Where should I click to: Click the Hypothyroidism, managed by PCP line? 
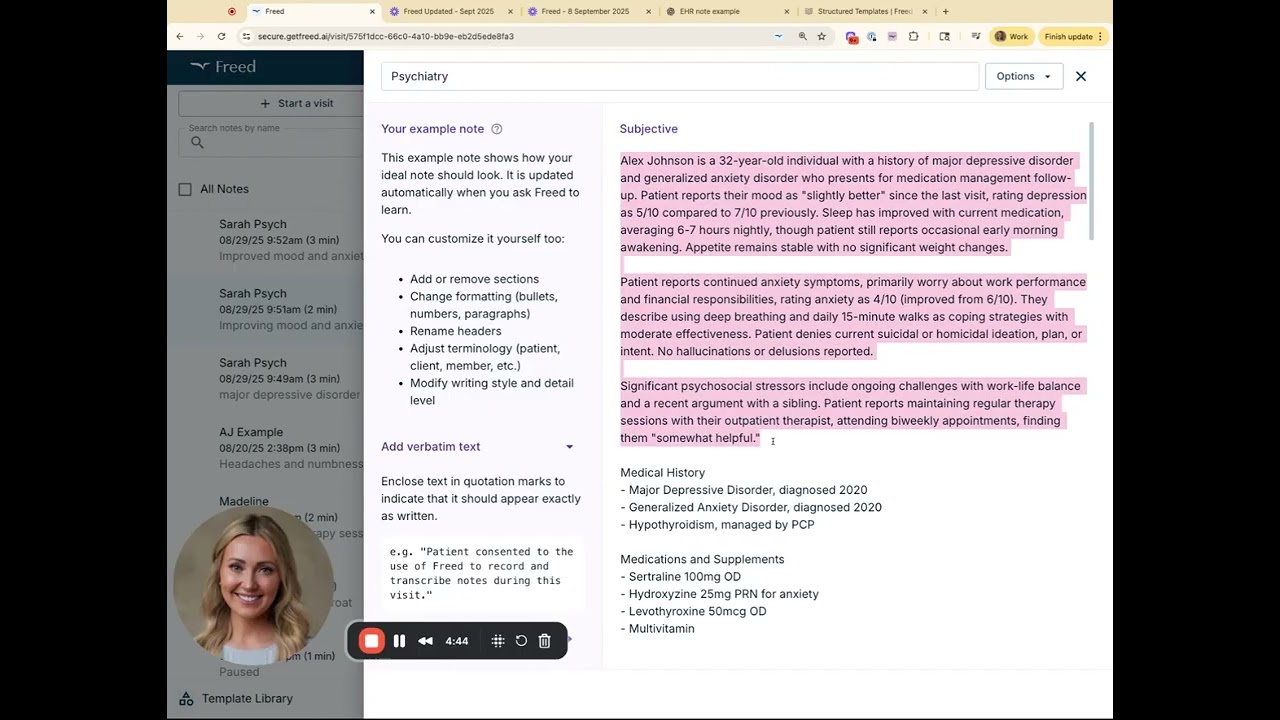(717, 525)
